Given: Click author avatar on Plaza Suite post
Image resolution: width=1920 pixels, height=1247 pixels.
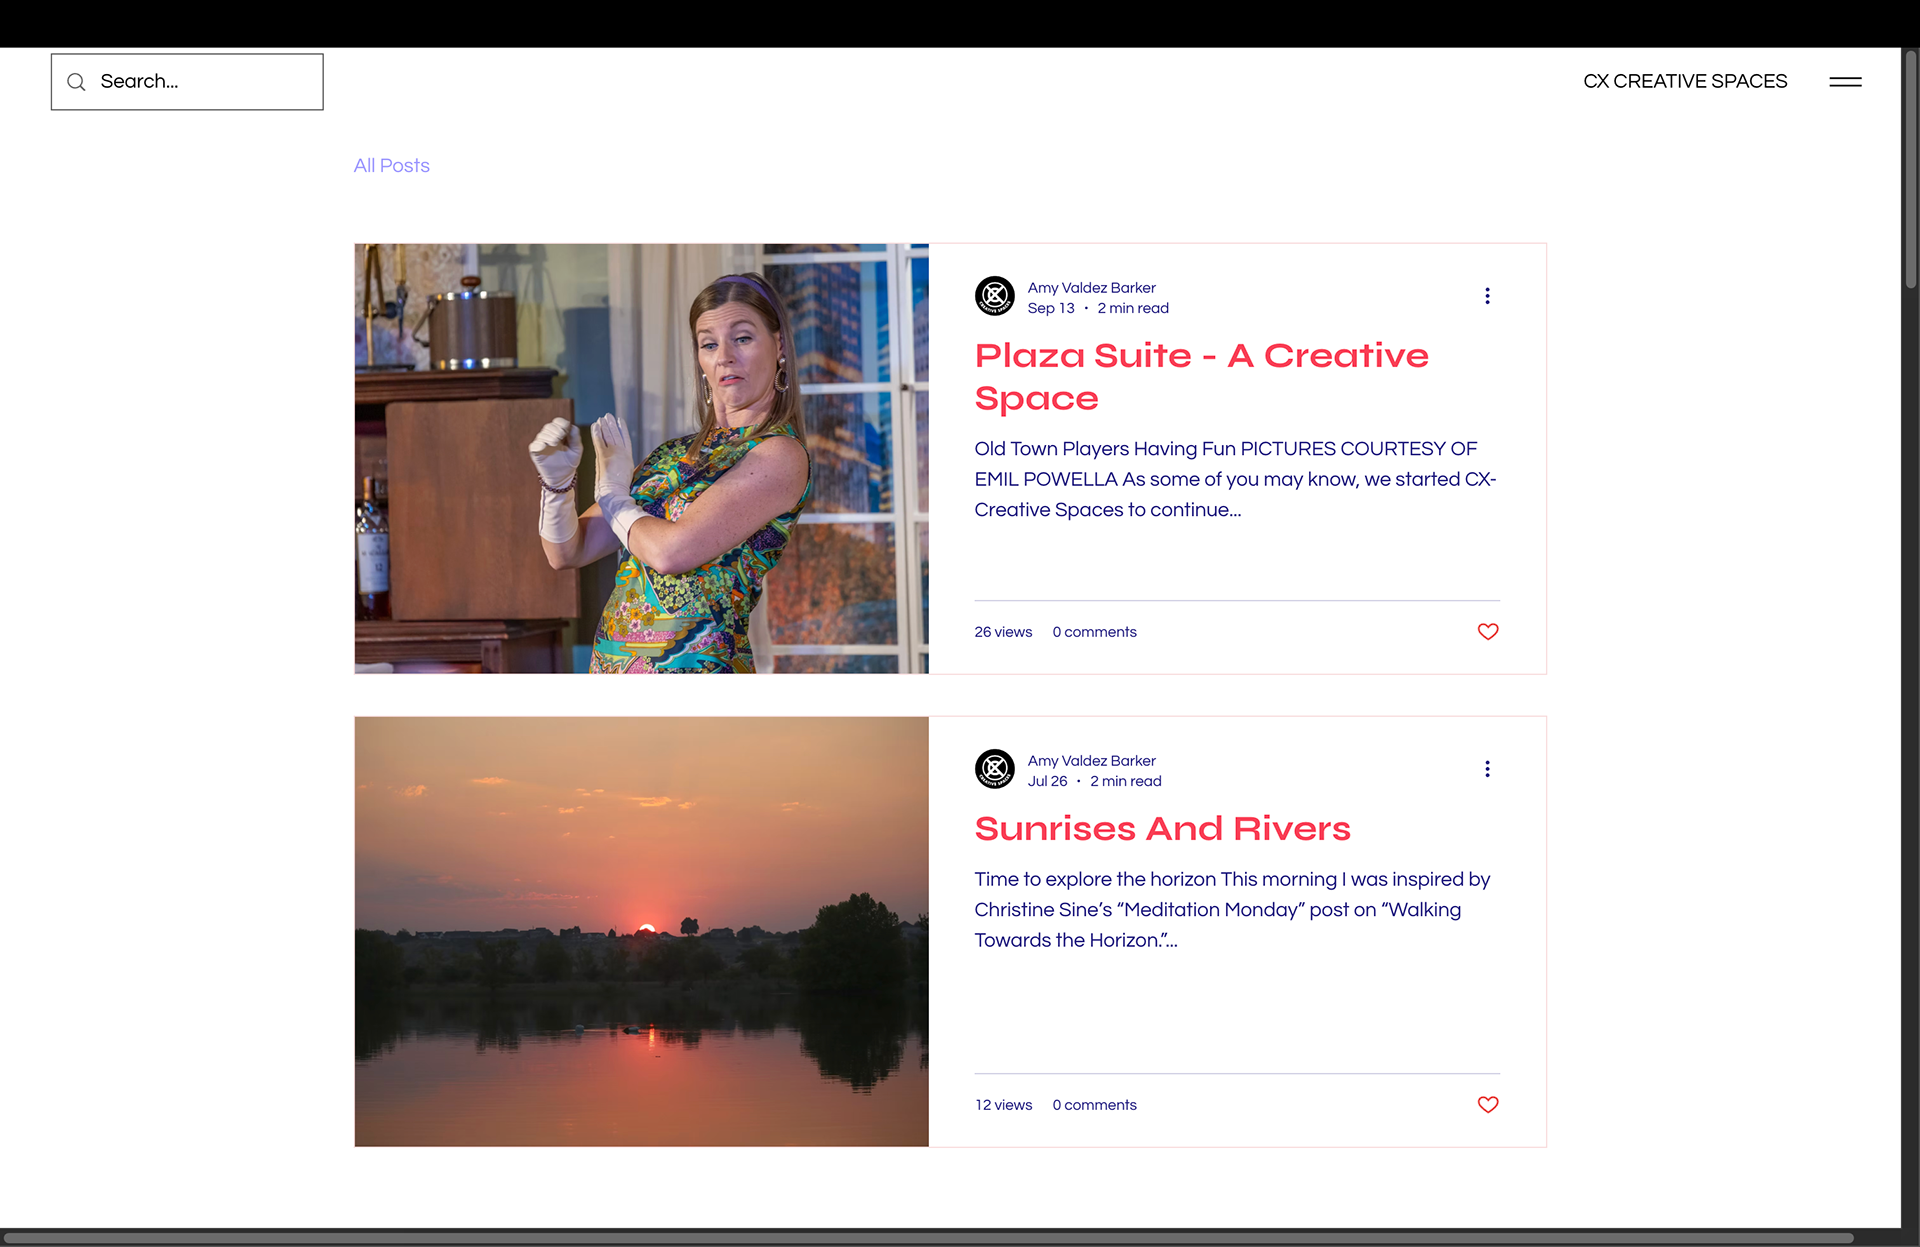Looking at the screenshot, I should point(994,296).
